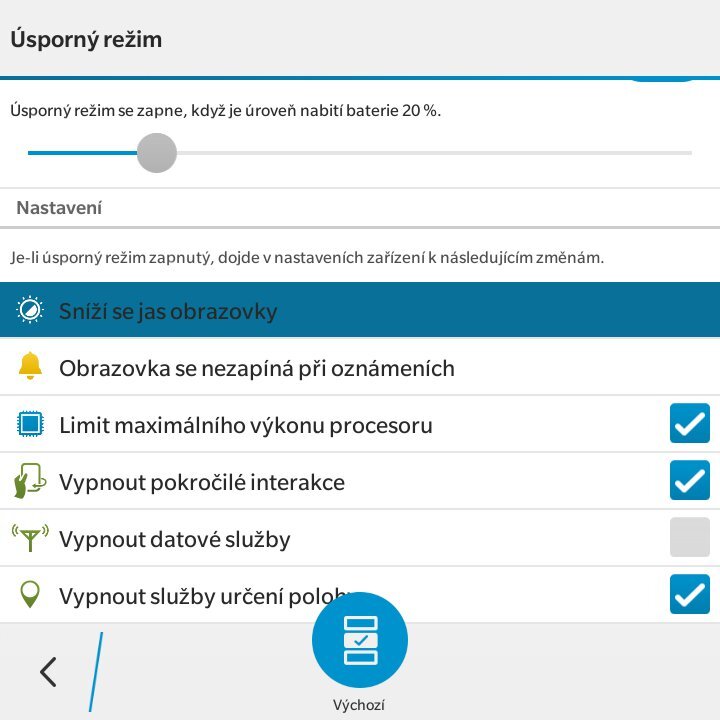
Task: Uncheck Vypnout pokročilé interakce checkbox
Action: 689,481
